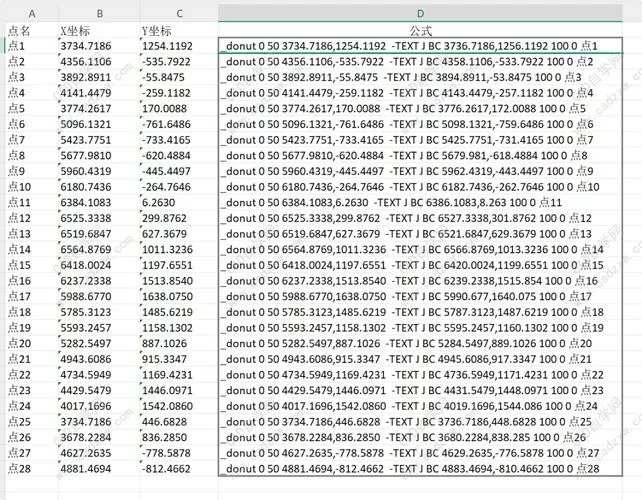Select cell containing 点1
Image resolution: width=642 pixels, height=500 pixels.
click(32, 46)
